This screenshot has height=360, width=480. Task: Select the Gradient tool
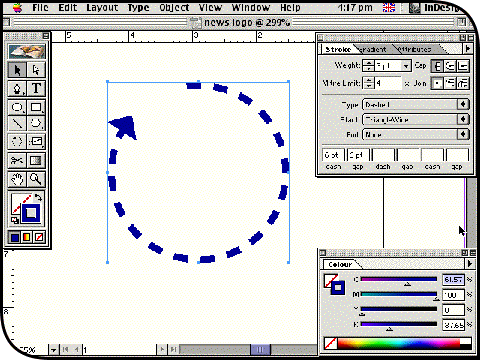pyautogui.click(x=36, y=161)
